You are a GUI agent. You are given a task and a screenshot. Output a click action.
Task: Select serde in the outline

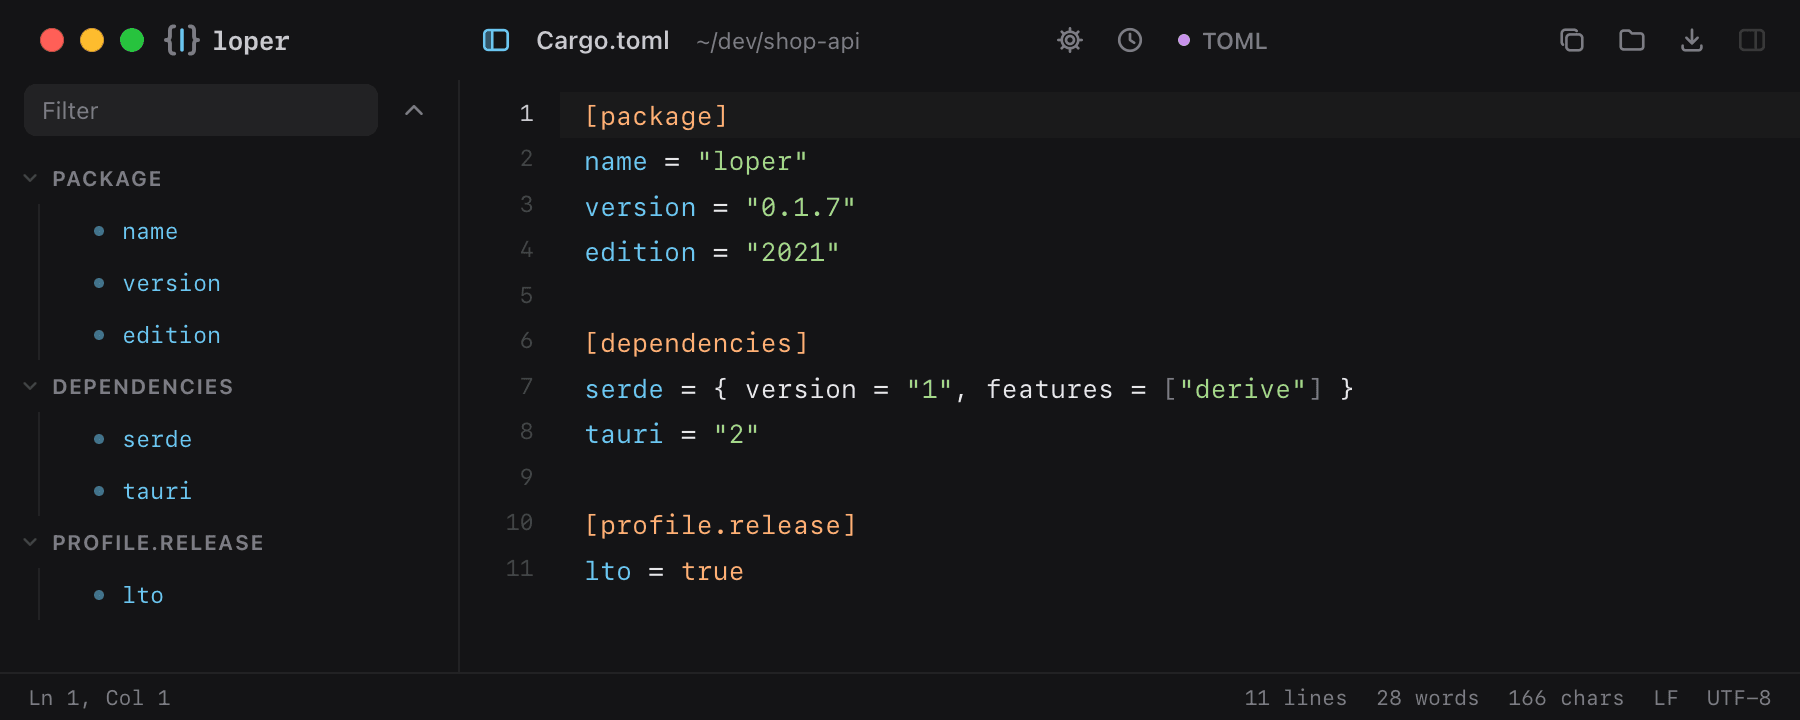[157, 439]
